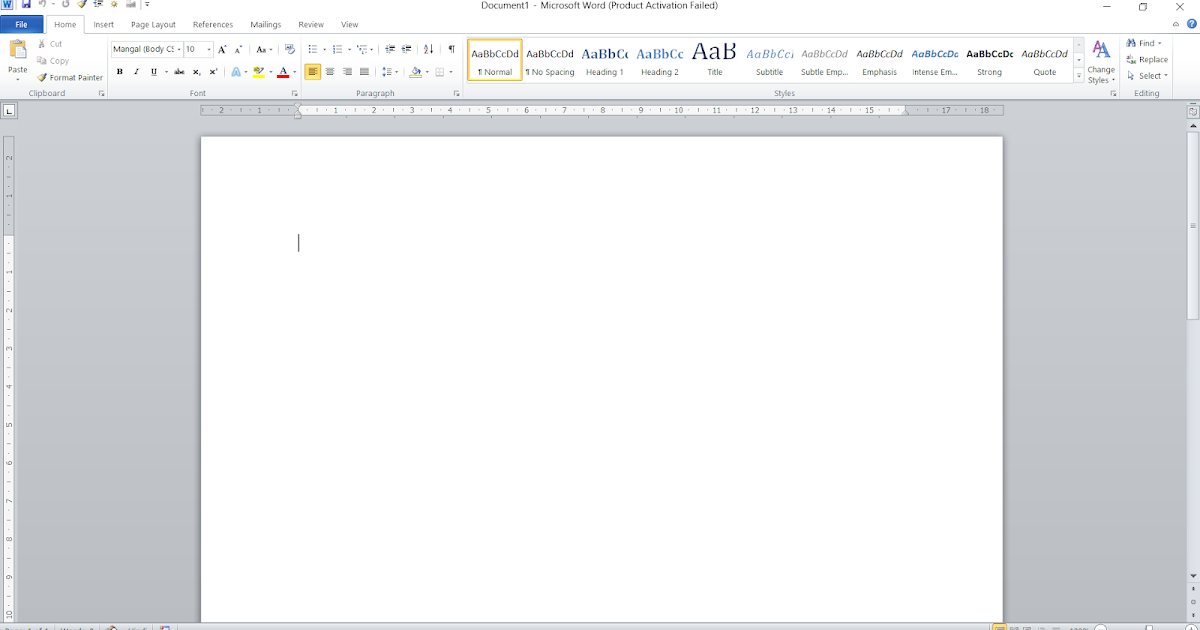Apply bold formatting
This screenshot has width=1200, height=630.
(x=119, y=71)
